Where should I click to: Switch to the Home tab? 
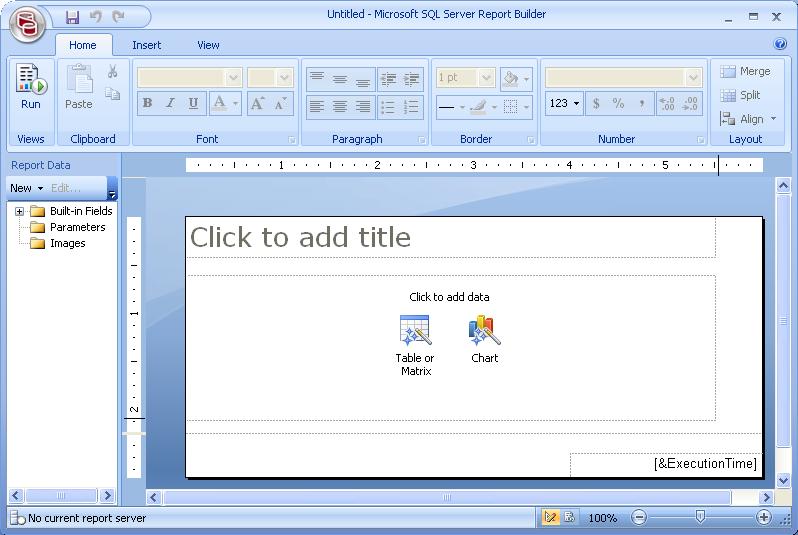(x=83, y=45)
